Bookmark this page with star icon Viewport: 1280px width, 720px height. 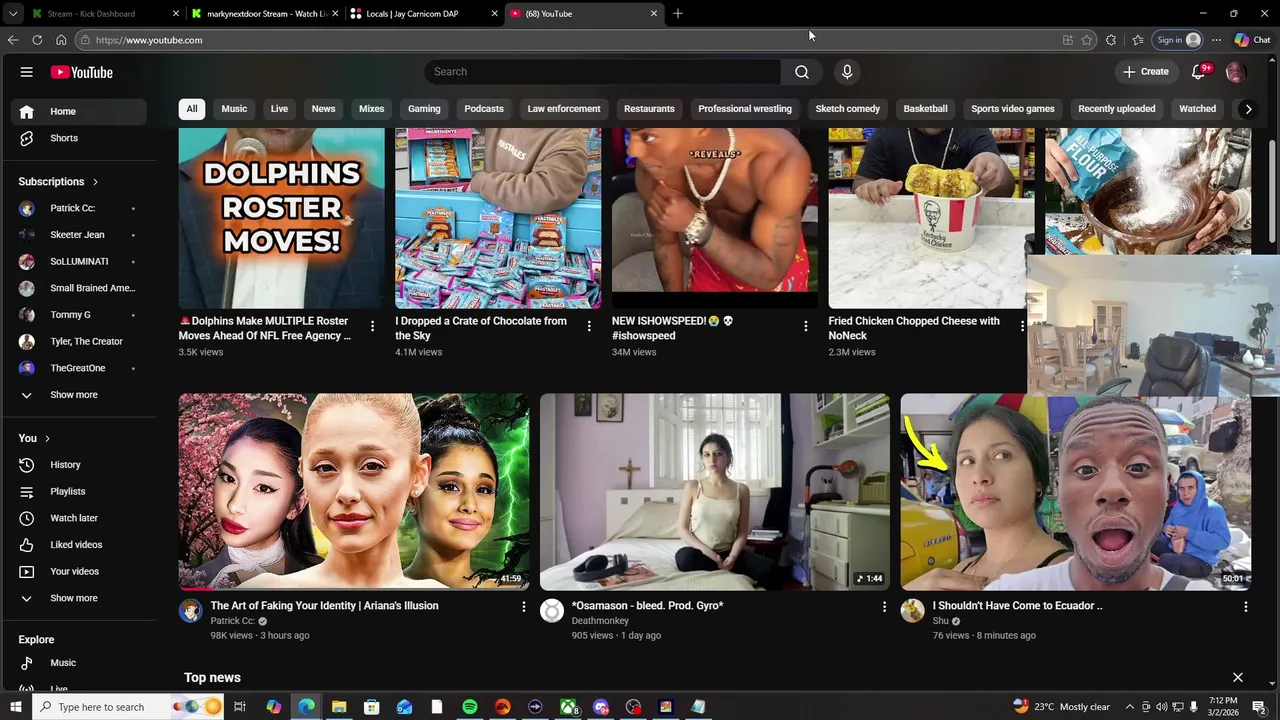tap(1087, 40)
